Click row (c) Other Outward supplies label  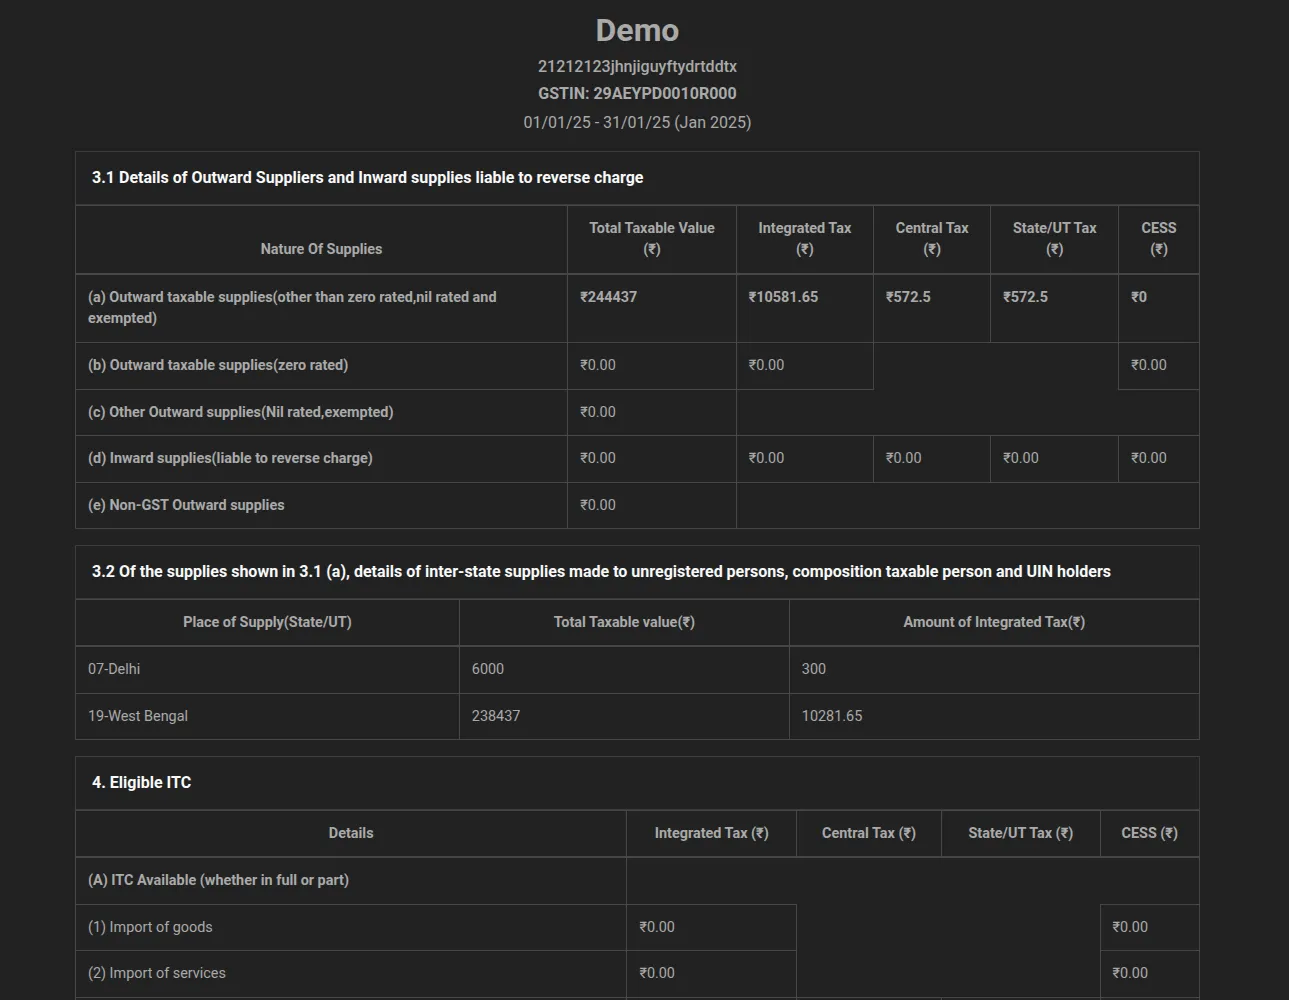[240, 412]
